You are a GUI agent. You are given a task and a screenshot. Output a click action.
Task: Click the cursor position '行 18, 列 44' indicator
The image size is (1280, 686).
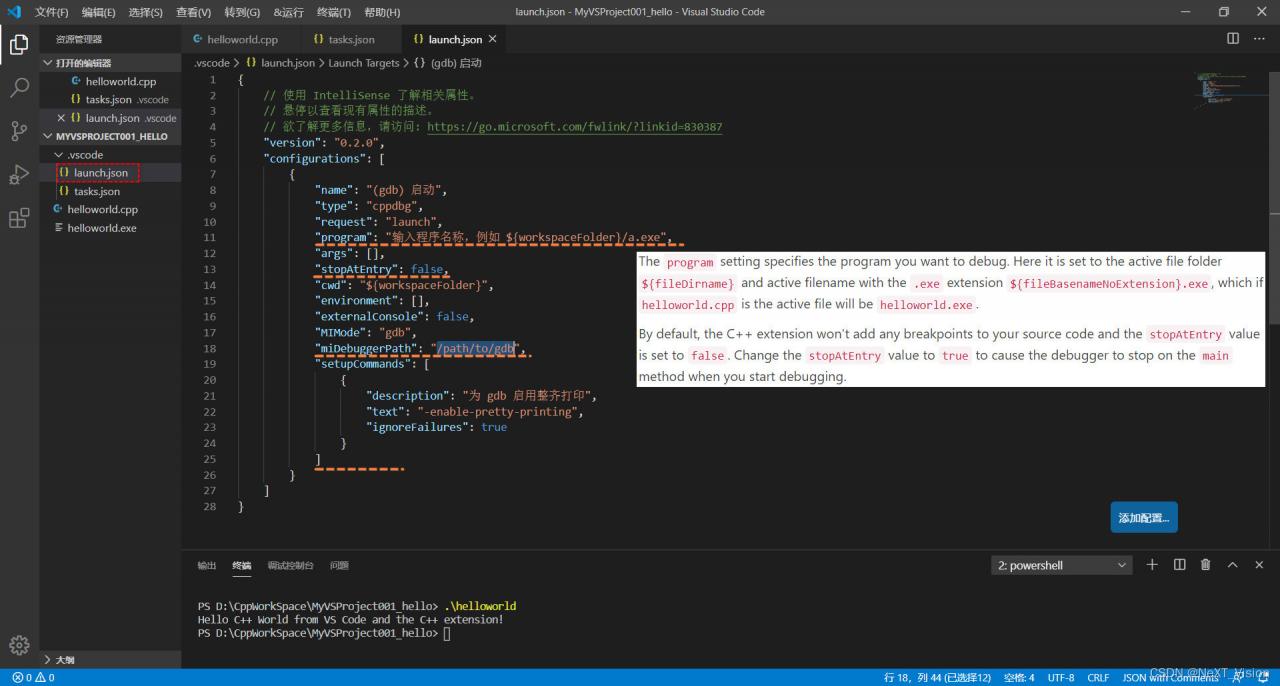937,678
